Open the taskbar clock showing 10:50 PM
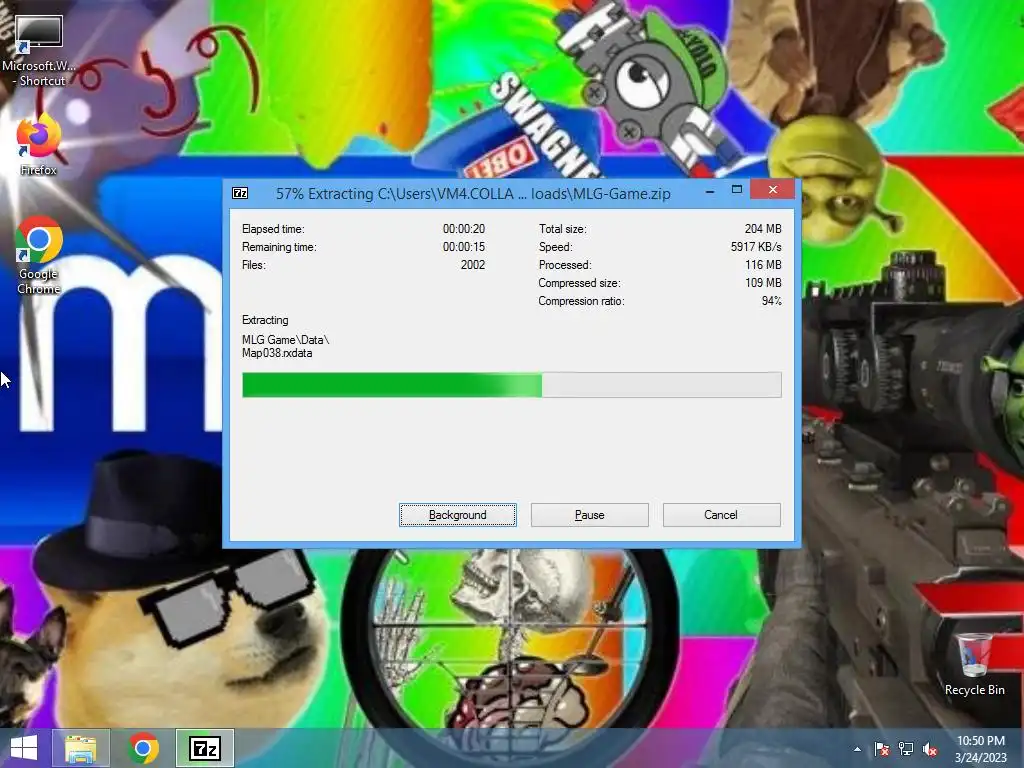Viewport: 1024px width, 768px height. (x=980, y=749)
